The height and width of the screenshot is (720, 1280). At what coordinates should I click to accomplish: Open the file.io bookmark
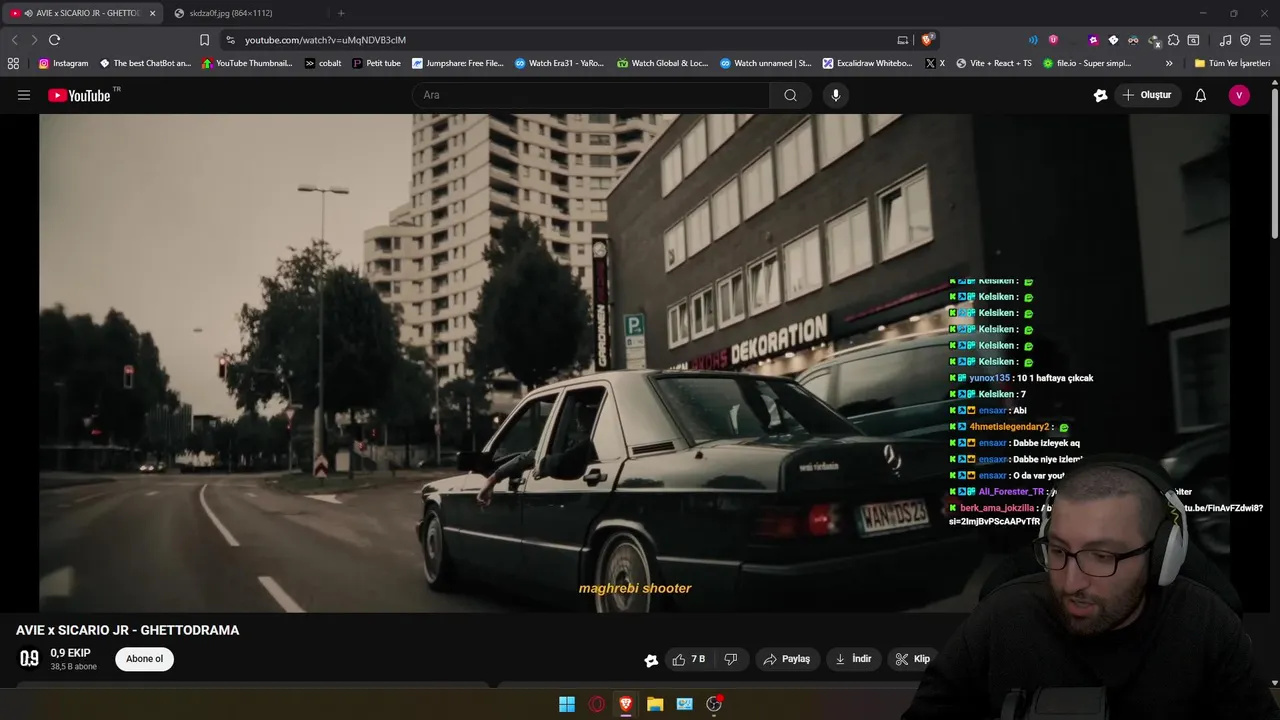[x=1087, y=63]
